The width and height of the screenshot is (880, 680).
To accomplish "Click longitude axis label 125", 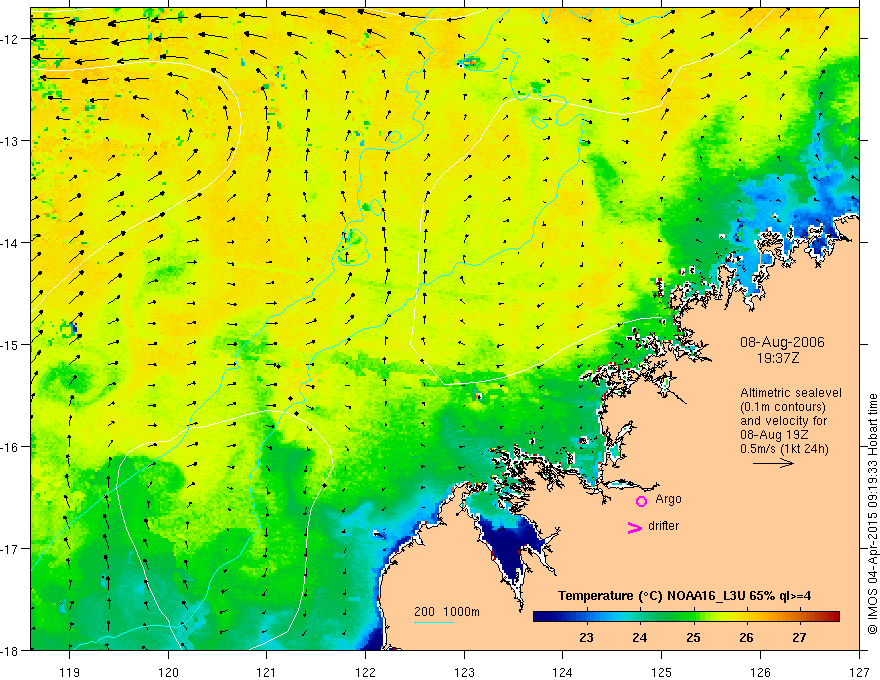I will (x=661, y=672).
